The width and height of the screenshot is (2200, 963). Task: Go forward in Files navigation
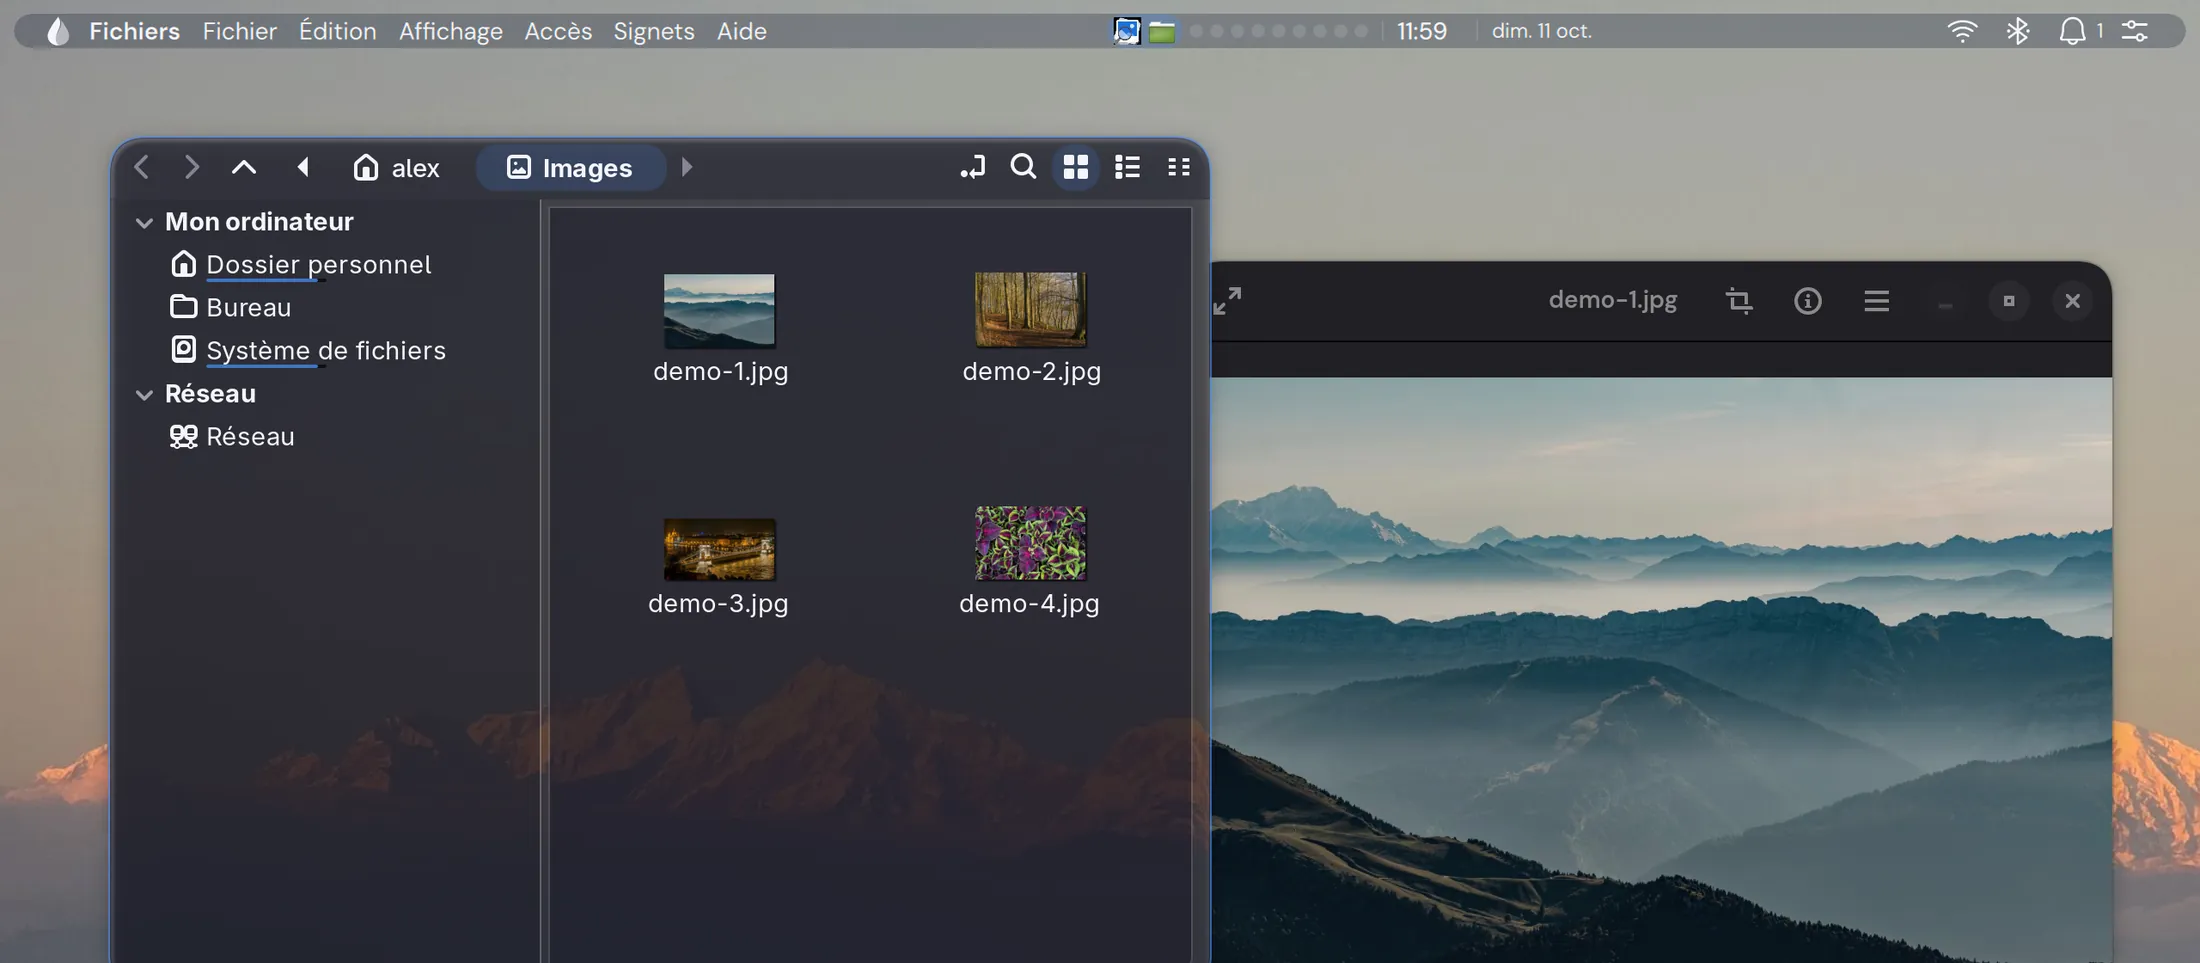tap(191, 167)
